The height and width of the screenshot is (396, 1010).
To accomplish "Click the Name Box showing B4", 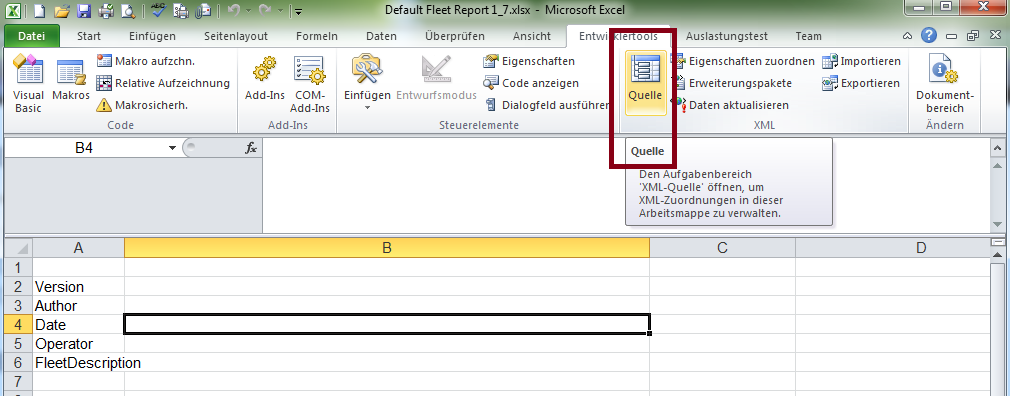I will click(84, 148).
